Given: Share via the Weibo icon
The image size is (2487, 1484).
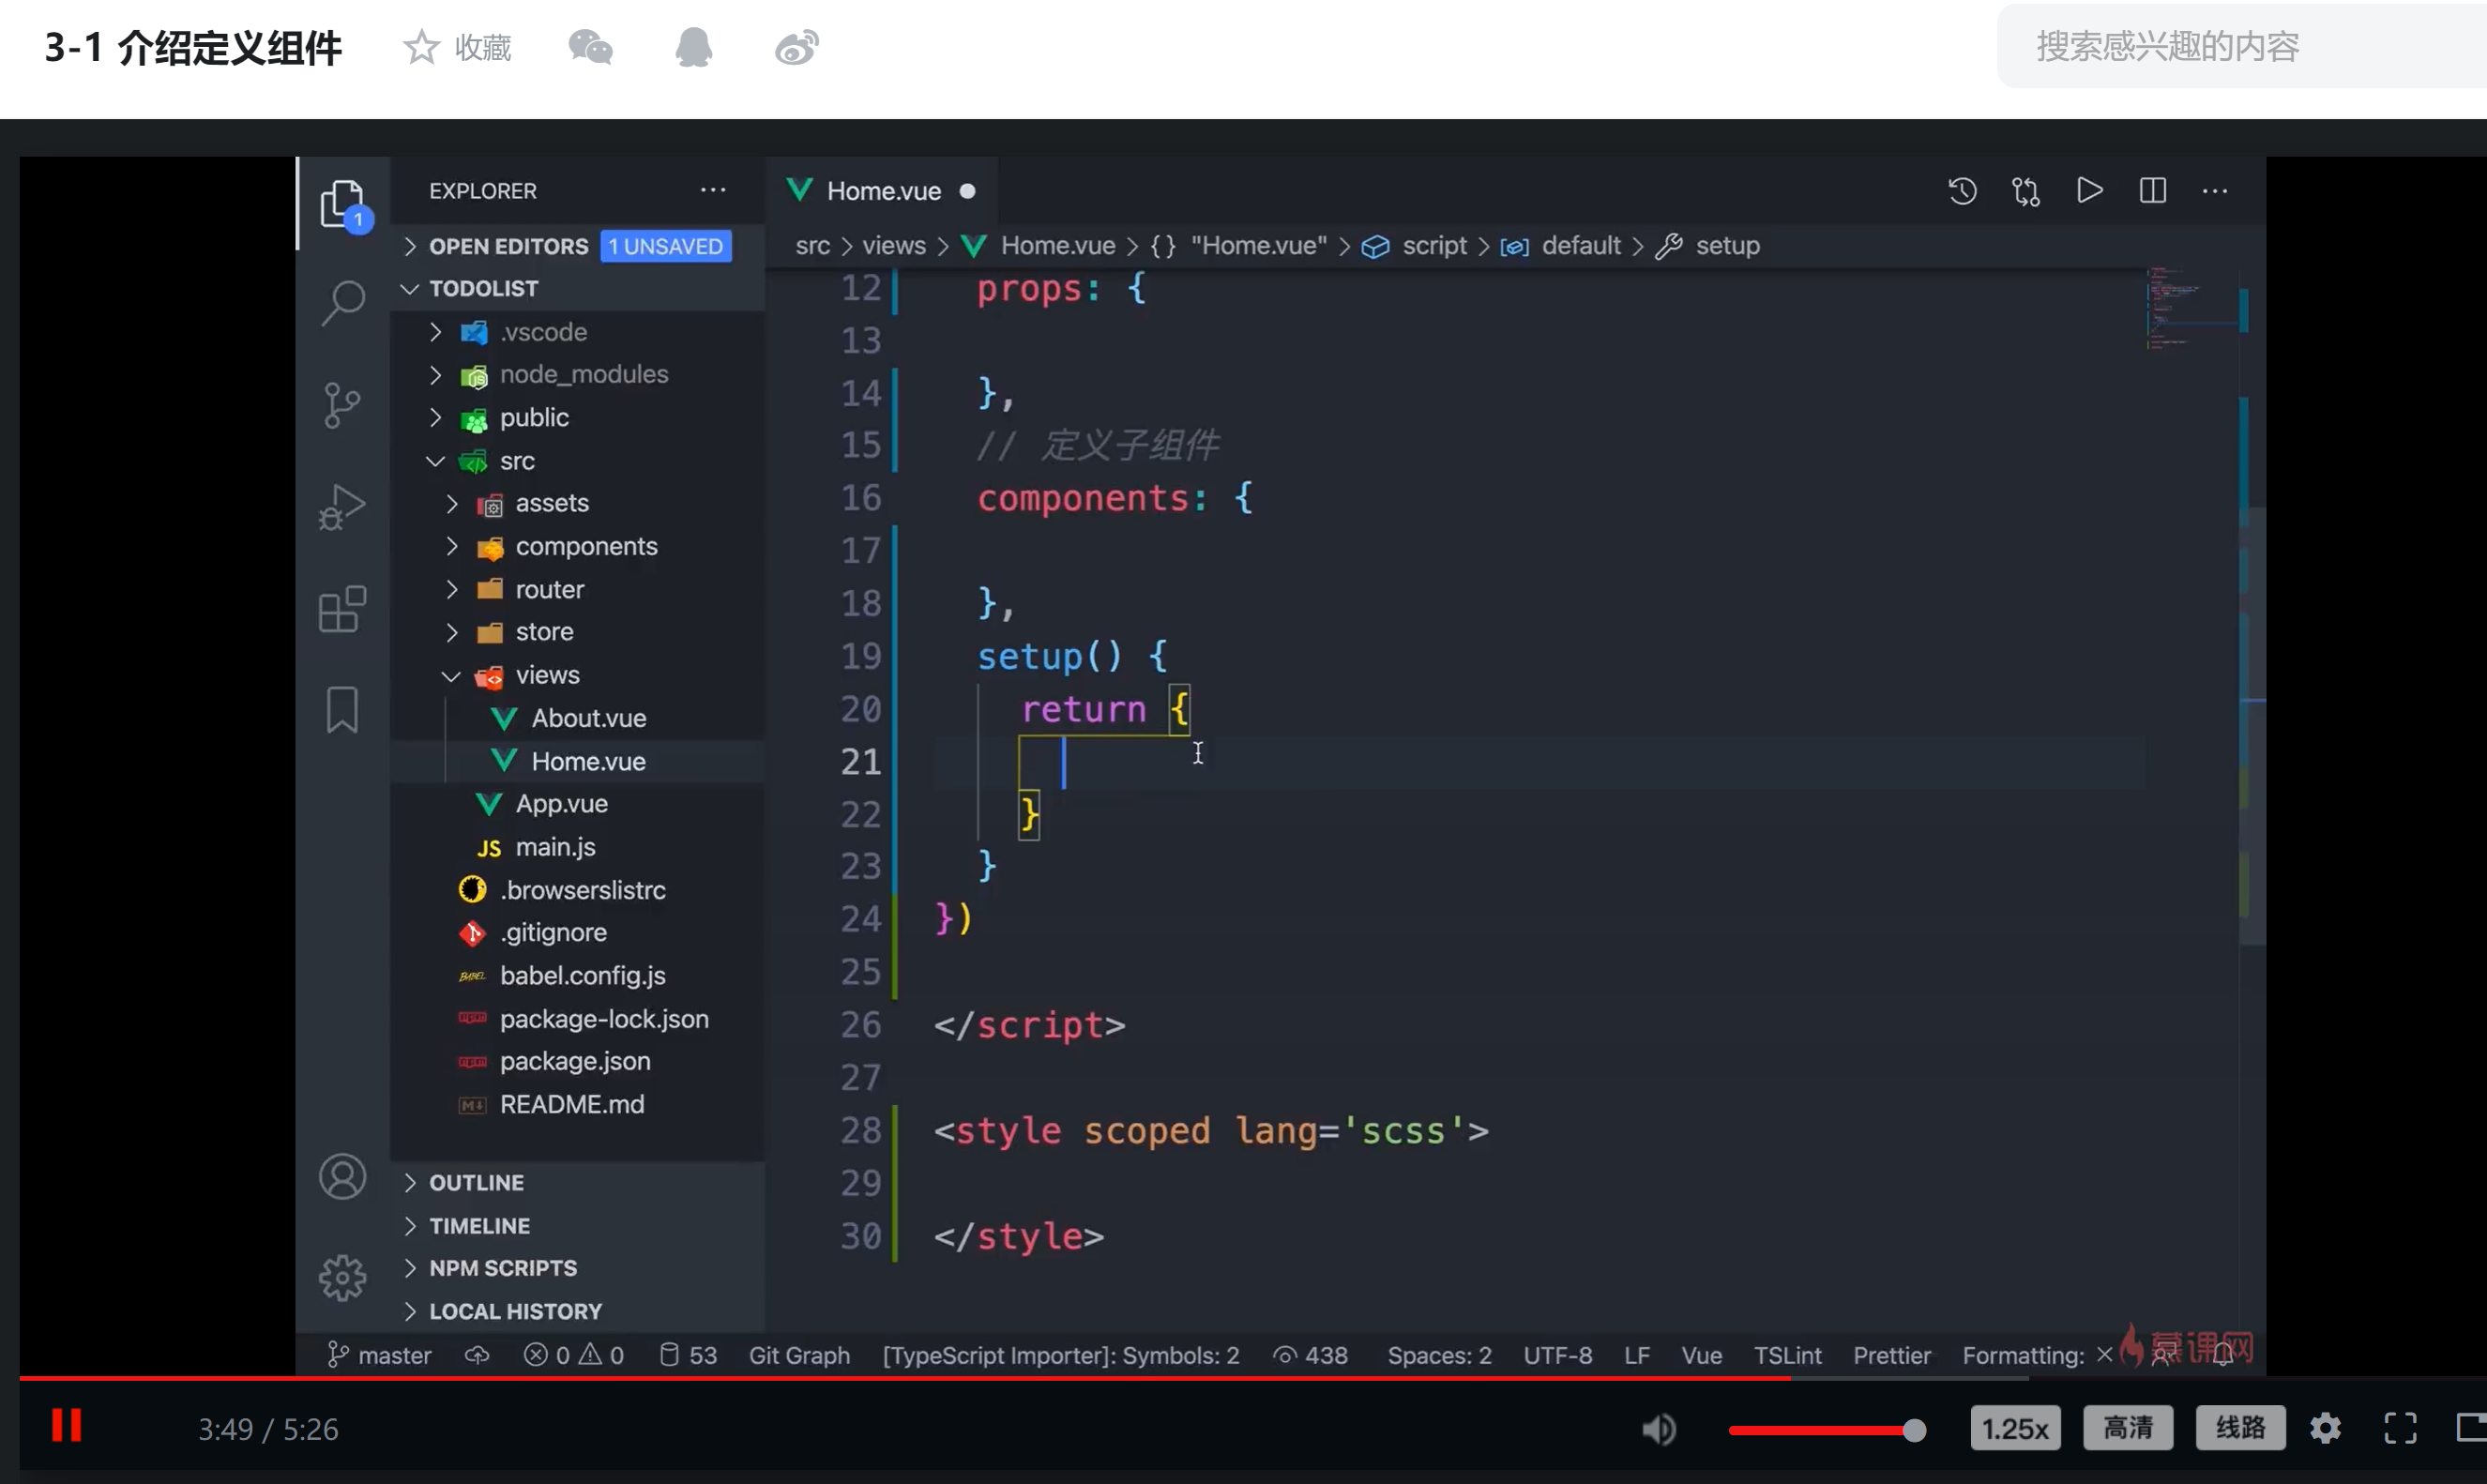Looking at the screenshot, I should [796, 47].
